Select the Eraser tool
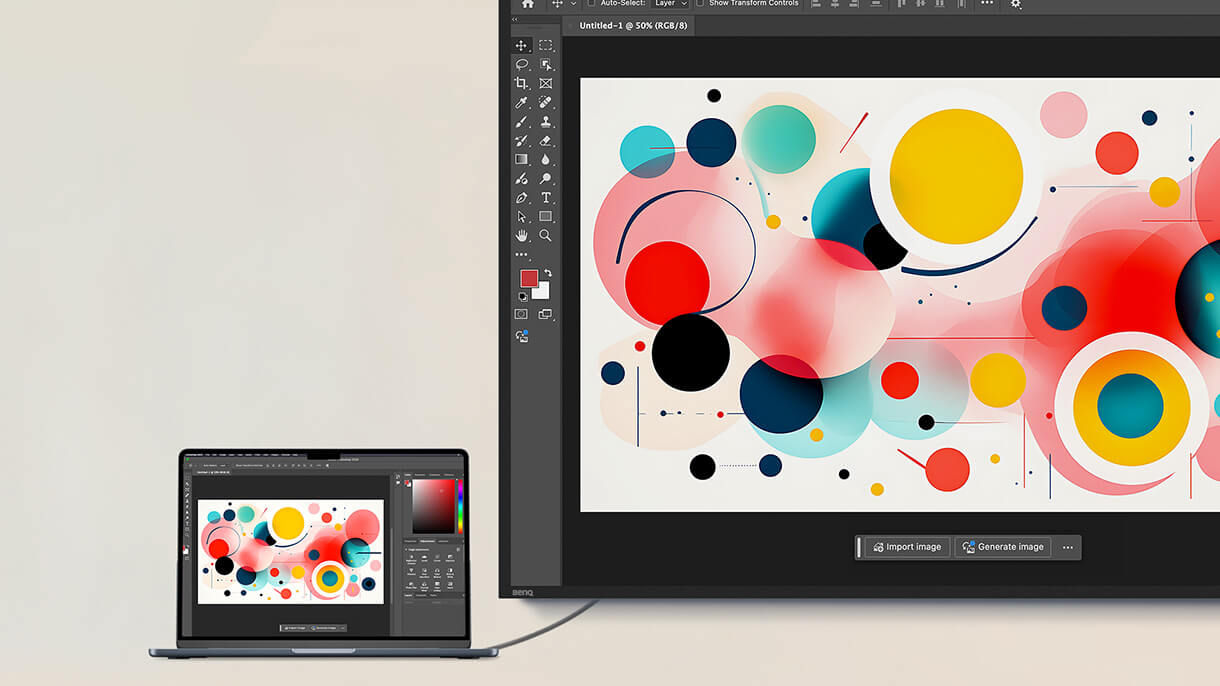Viewport: 1220px width, 686px height. [545, 140]
